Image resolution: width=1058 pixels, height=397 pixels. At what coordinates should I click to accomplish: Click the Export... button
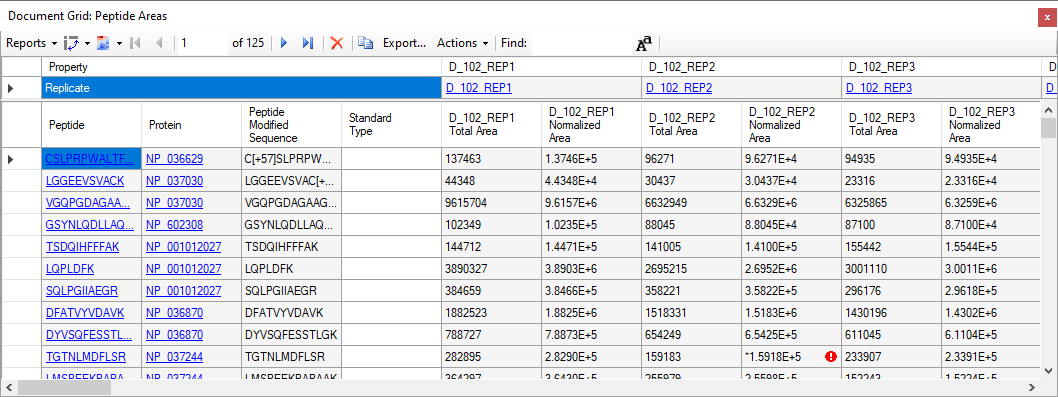405,43
